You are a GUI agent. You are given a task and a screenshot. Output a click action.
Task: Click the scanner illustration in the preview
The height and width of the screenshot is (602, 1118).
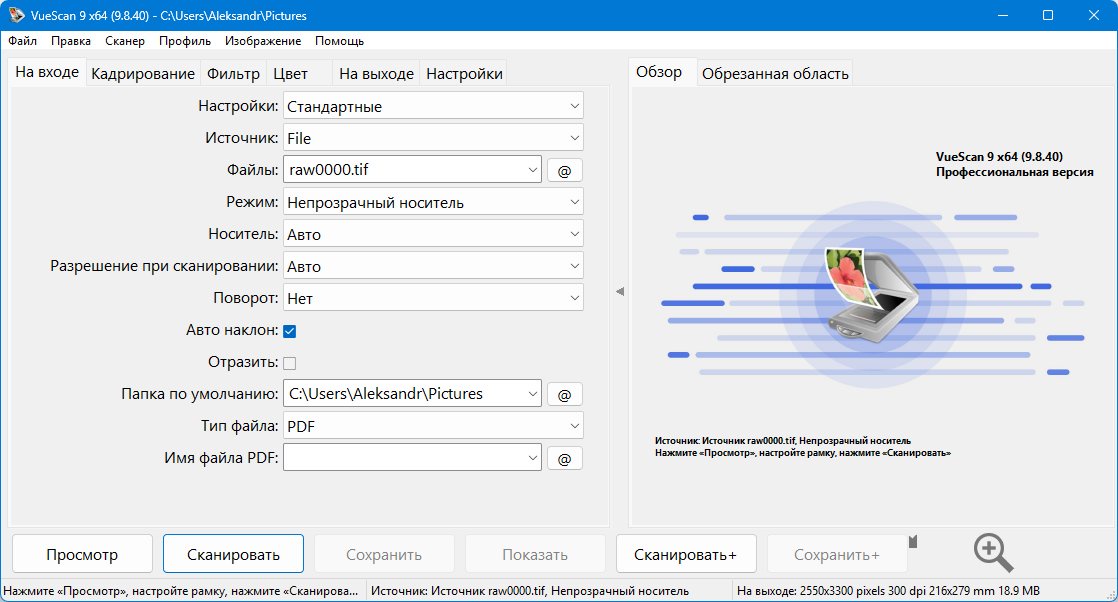coord(873,297)
